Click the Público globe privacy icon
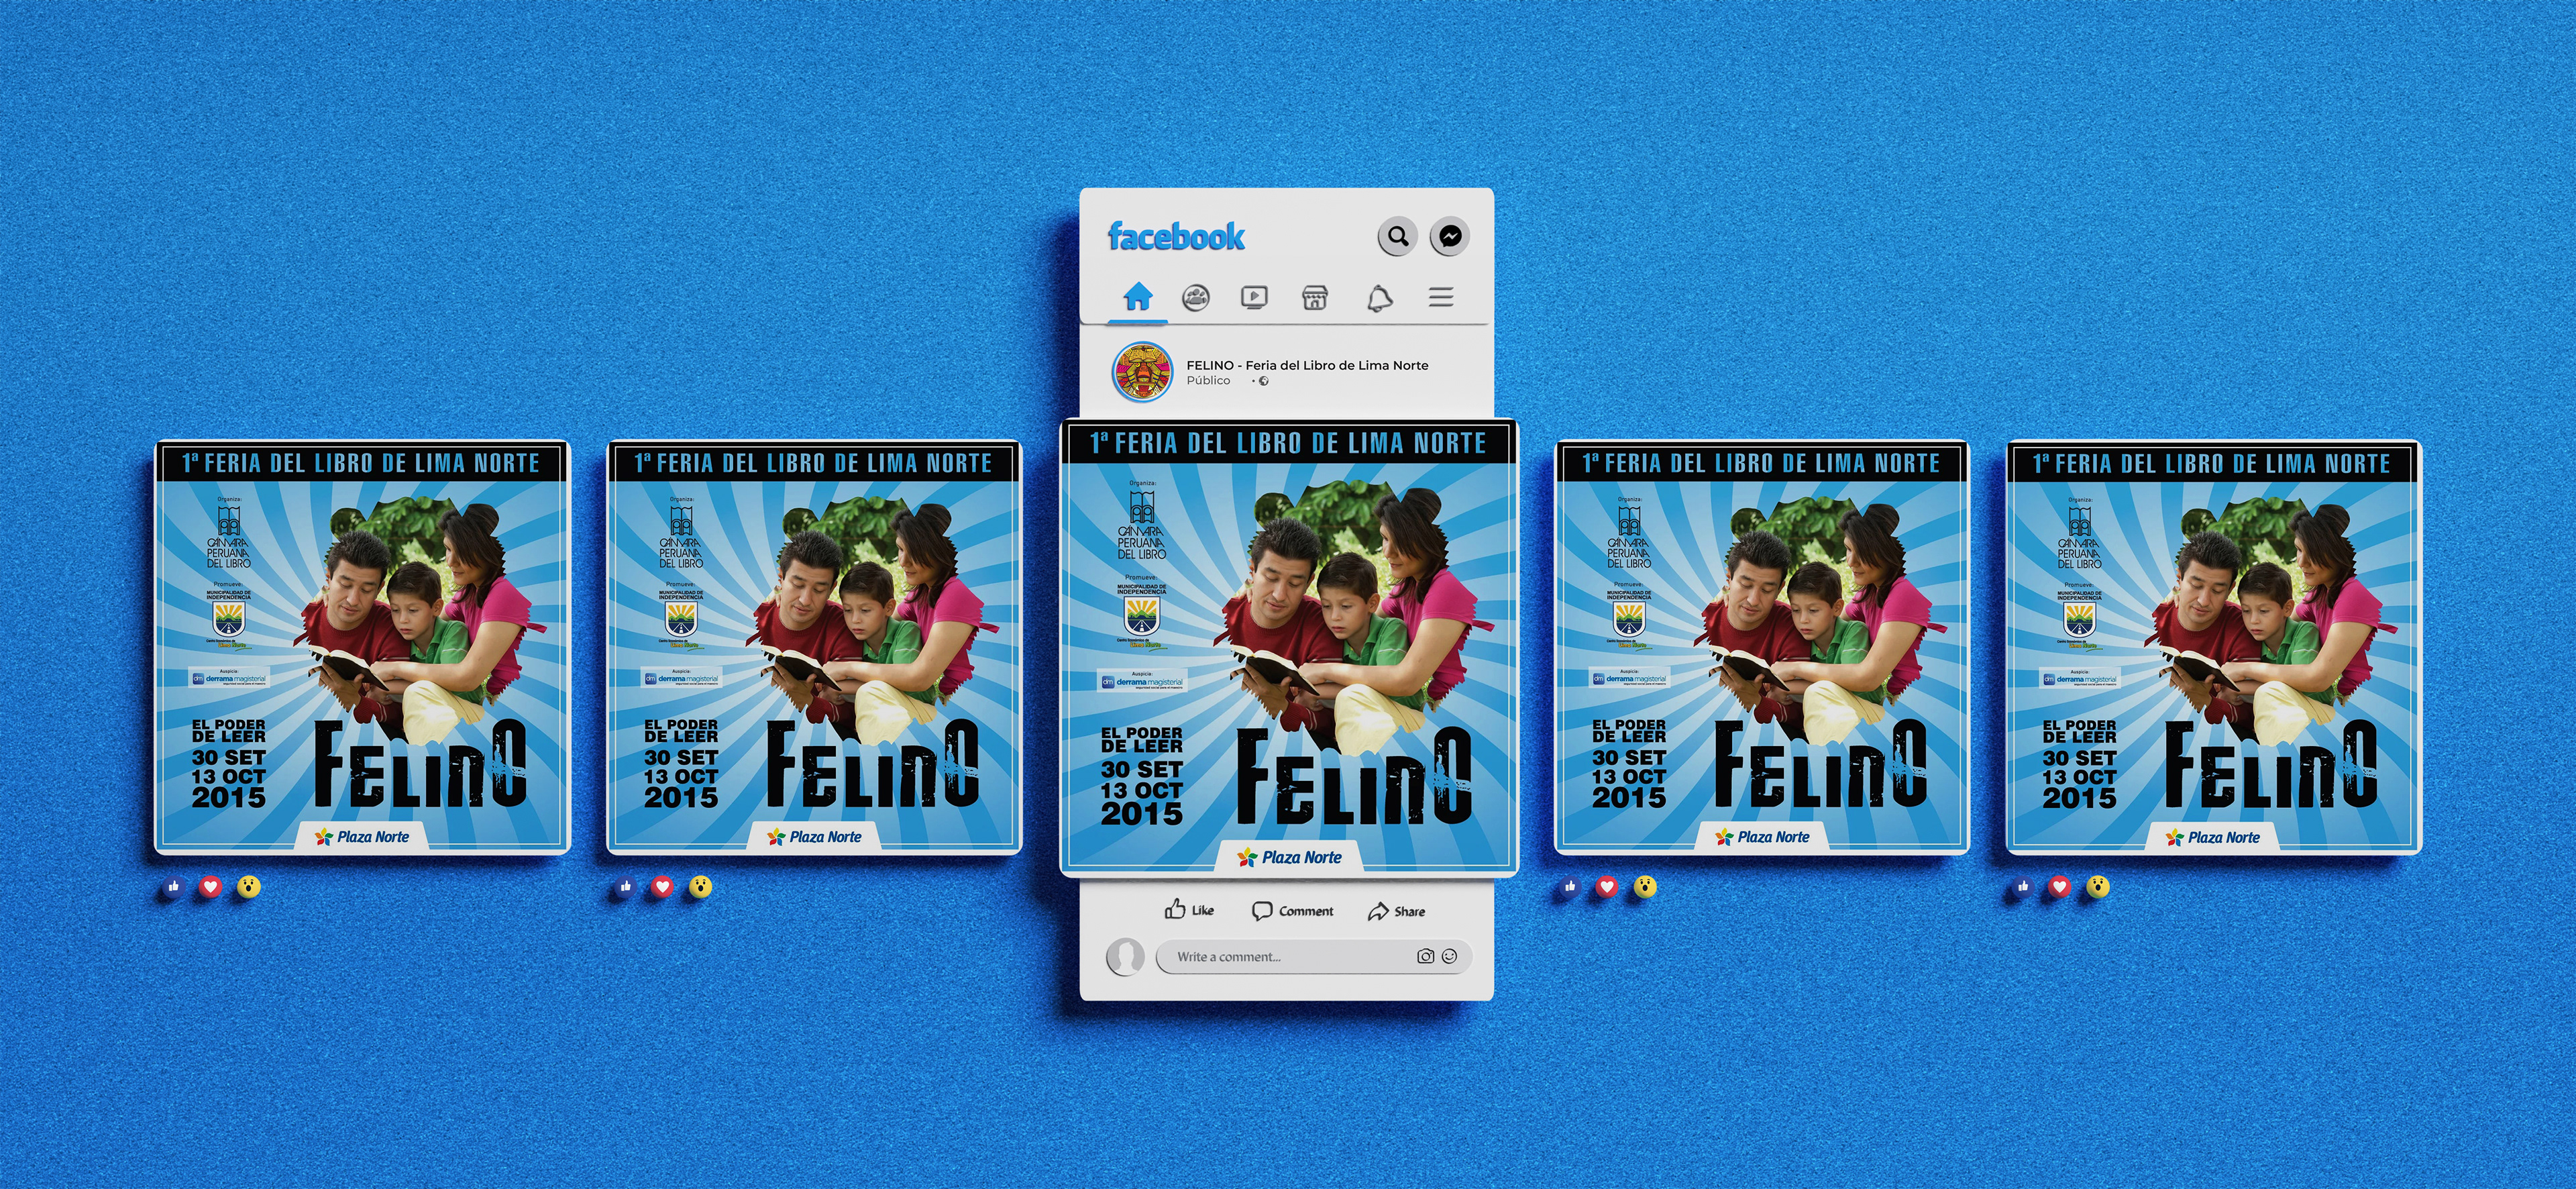Screen dimensions: 2576x1189 click(1264, 381)
